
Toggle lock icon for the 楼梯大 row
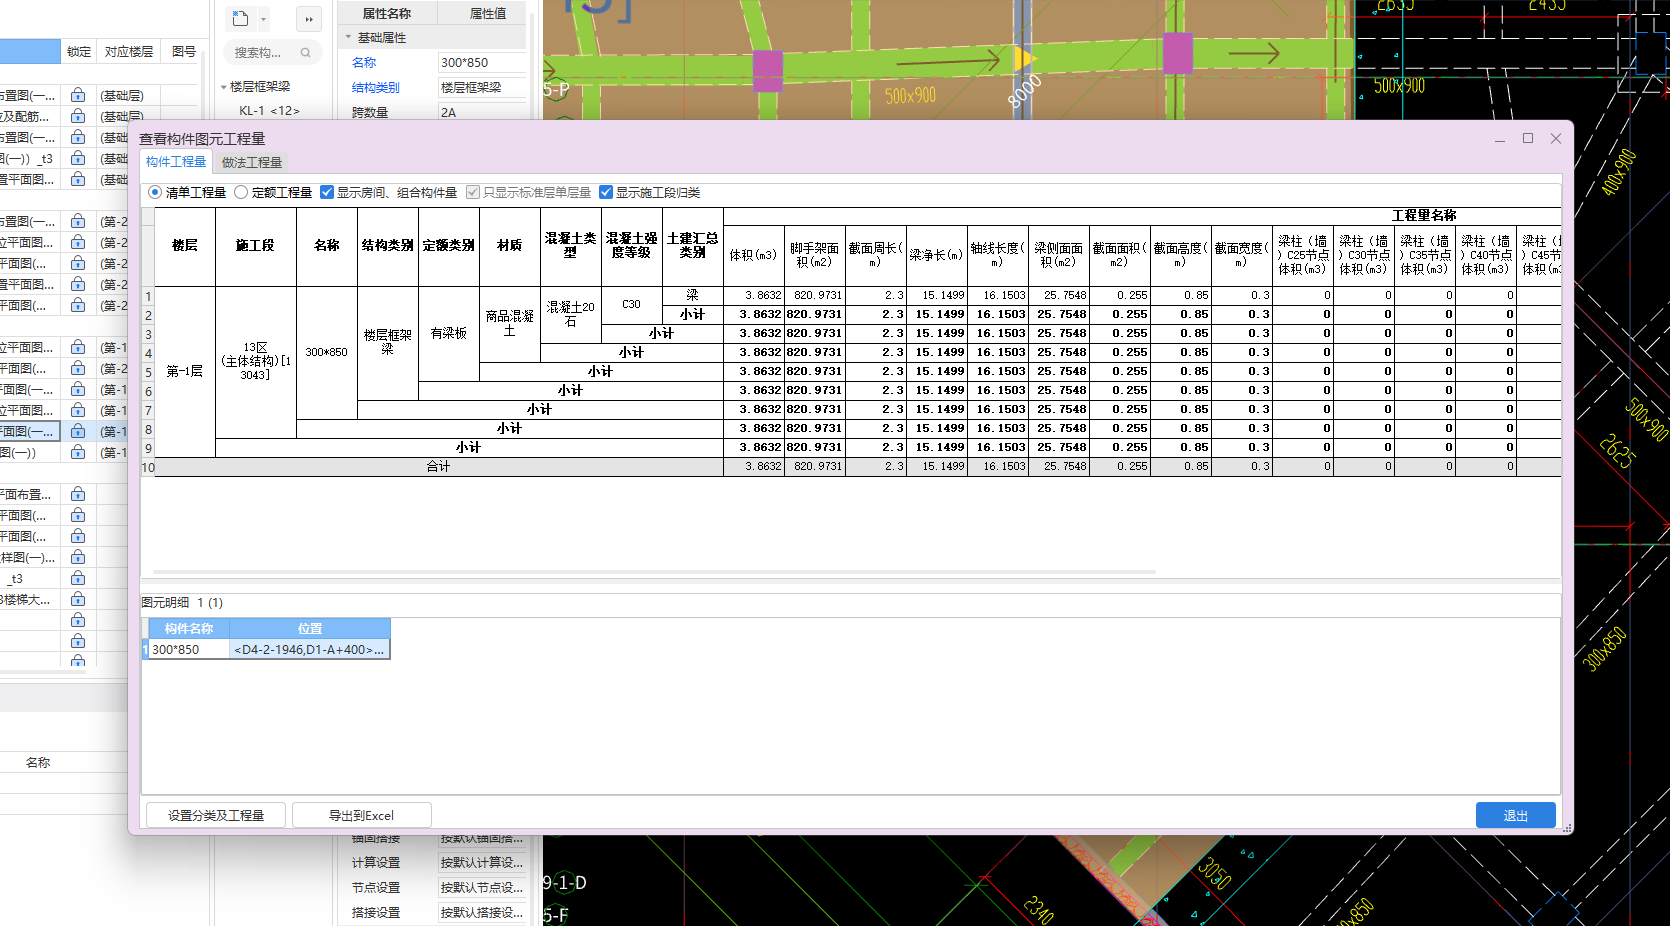click(78, 600)
